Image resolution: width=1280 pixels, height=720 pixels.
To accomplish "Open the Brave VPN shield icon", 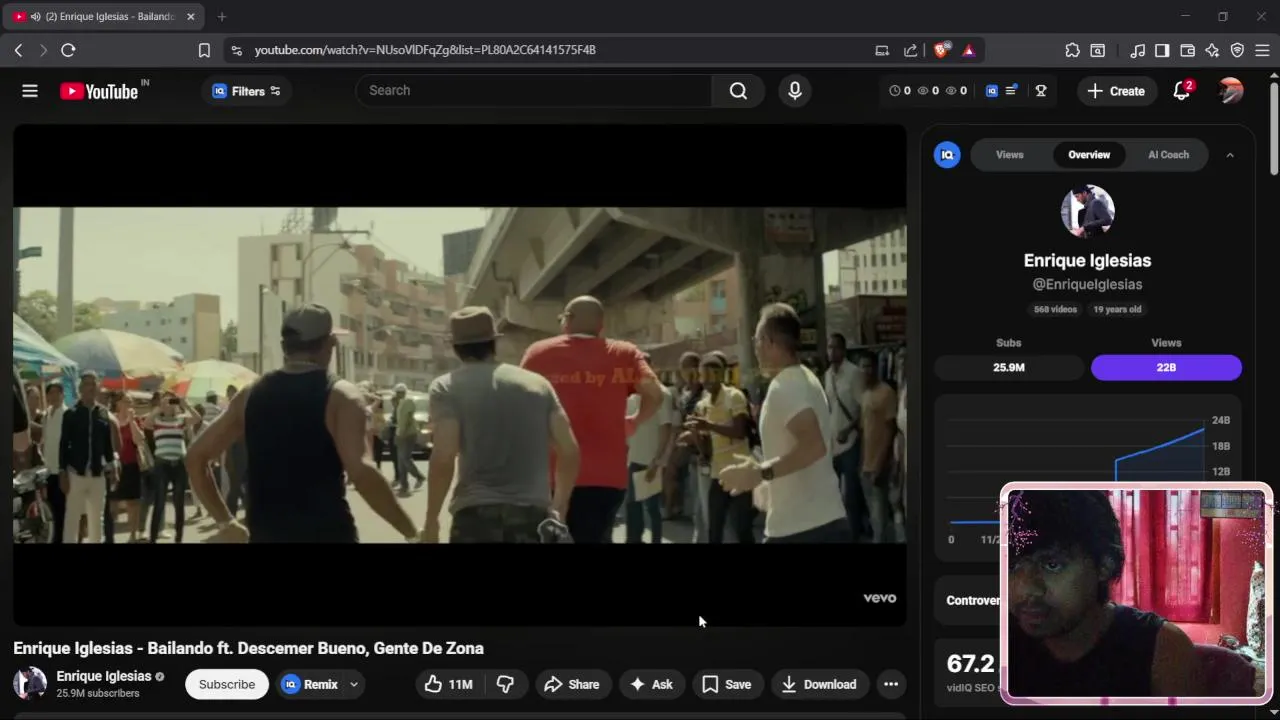I will 1237,50.
